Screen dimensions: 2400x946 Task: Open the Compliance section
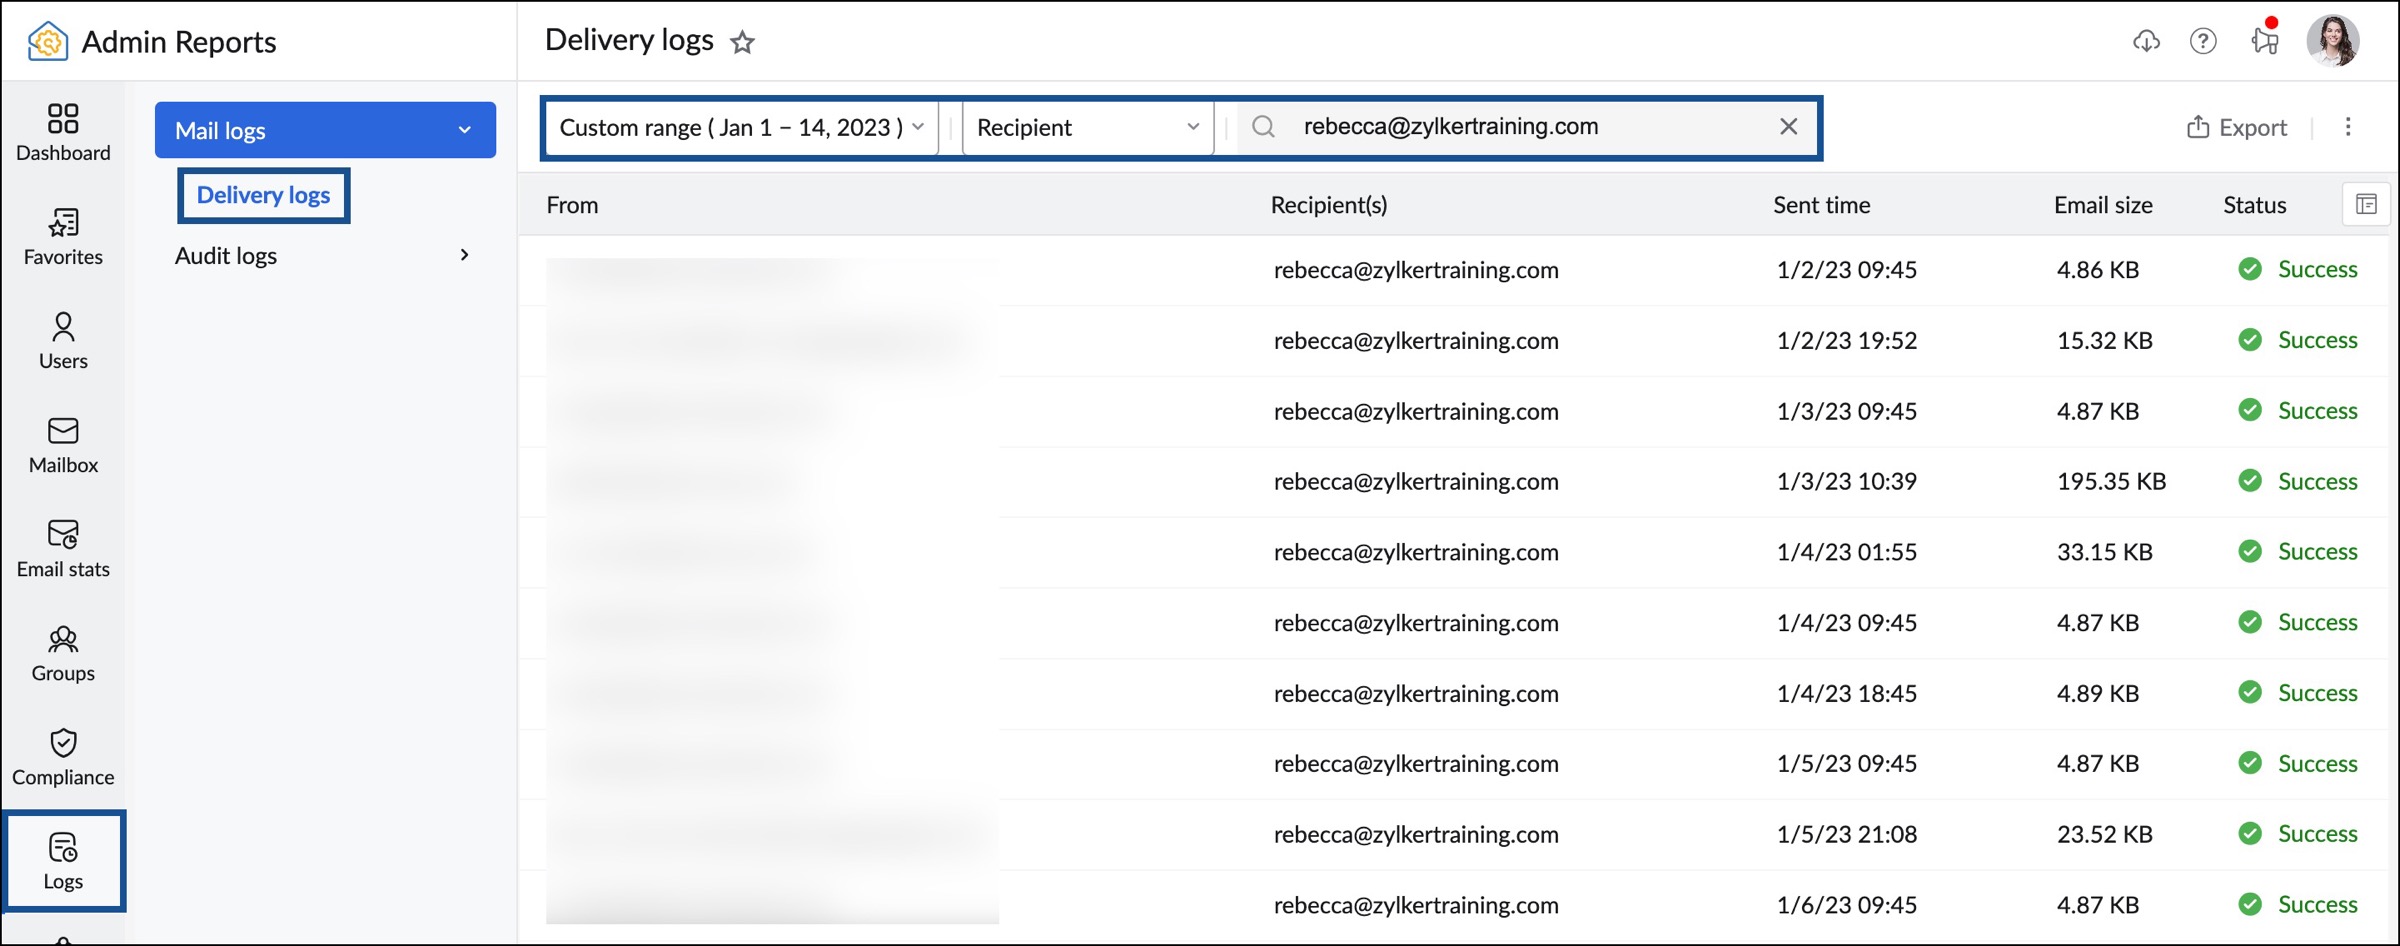click(x=63, y=756)
